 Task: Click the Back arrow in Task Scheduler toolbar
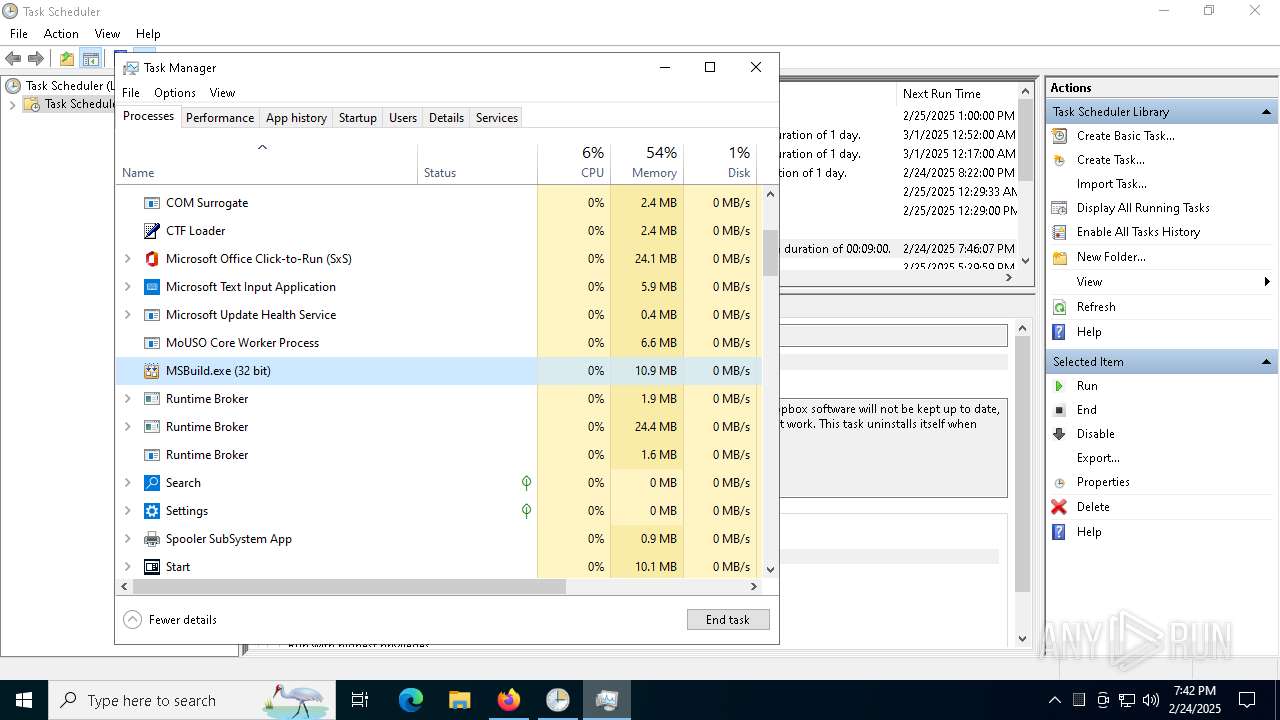pos(13,59)
